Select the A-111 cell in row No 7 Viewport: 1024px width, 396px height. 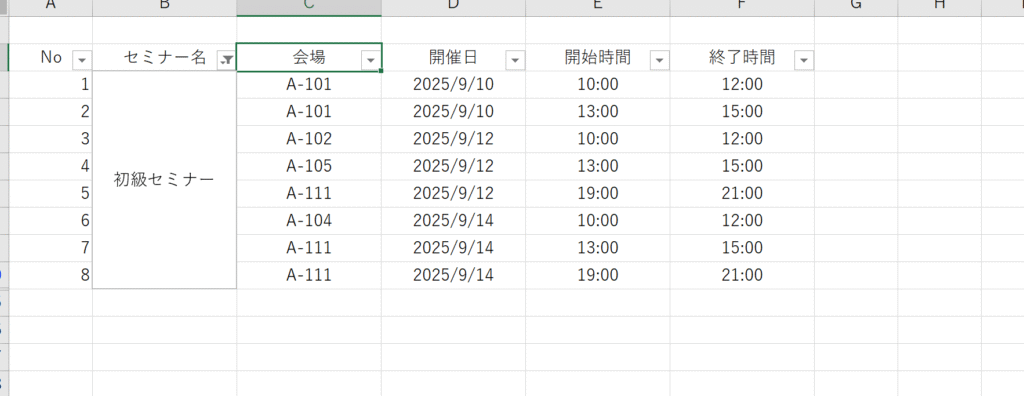click(309, 248)
